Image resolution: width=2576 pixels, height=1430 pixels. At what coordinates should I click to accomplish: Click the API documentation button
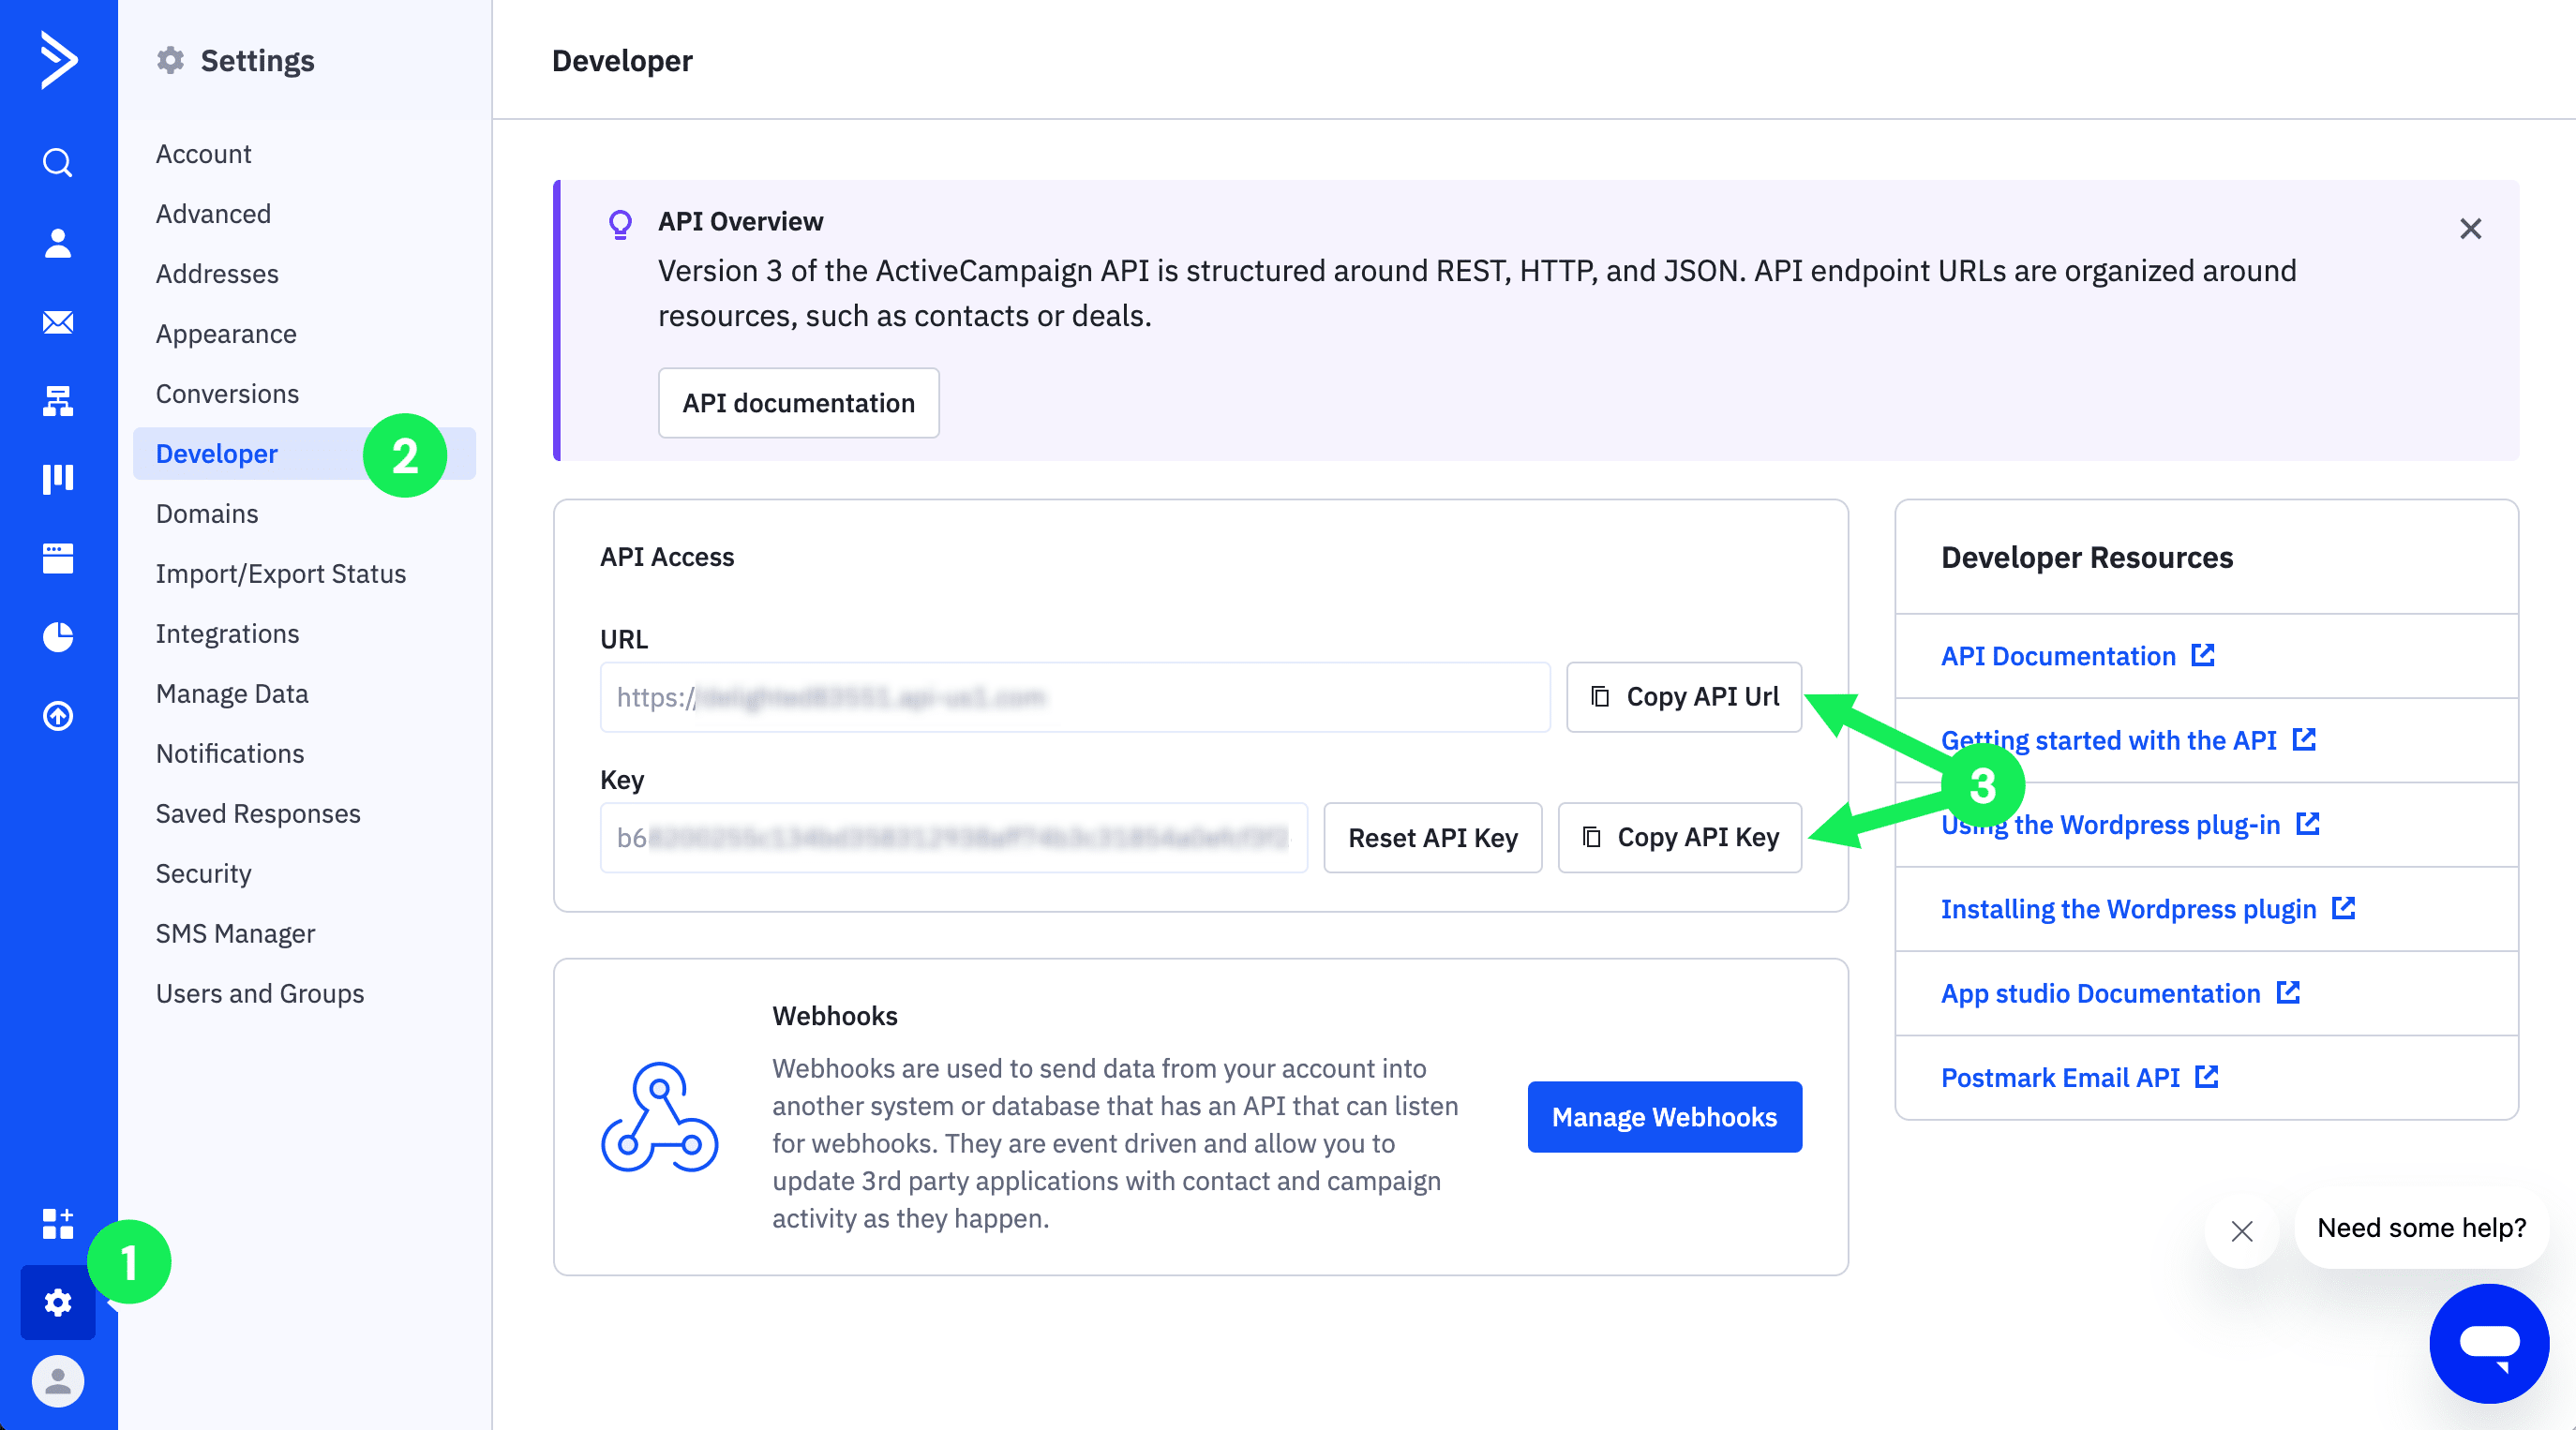[x=798, y=403]
